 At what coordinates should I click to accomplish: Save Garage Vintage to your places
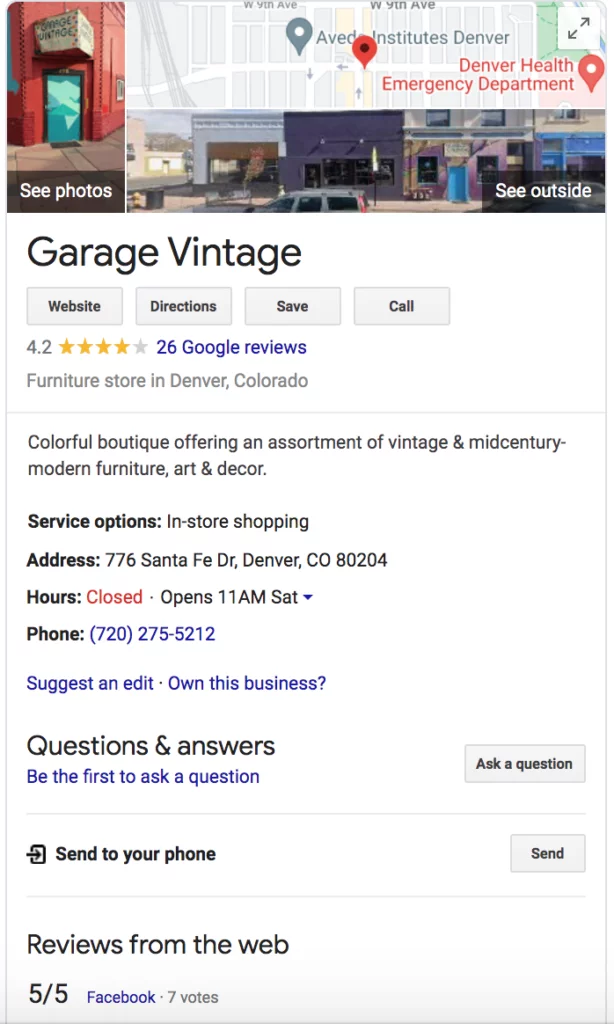pos(292,306)
